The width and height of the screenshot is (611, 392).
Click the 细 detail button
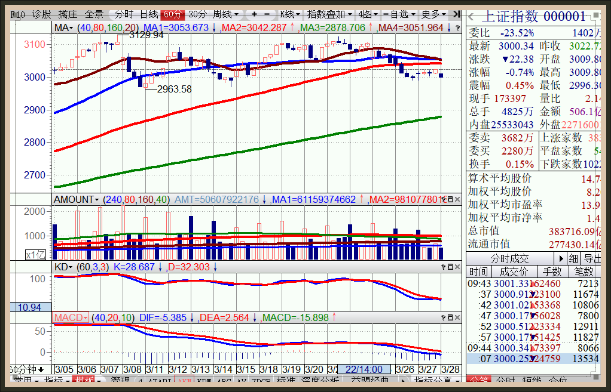(x=573, y=258)
